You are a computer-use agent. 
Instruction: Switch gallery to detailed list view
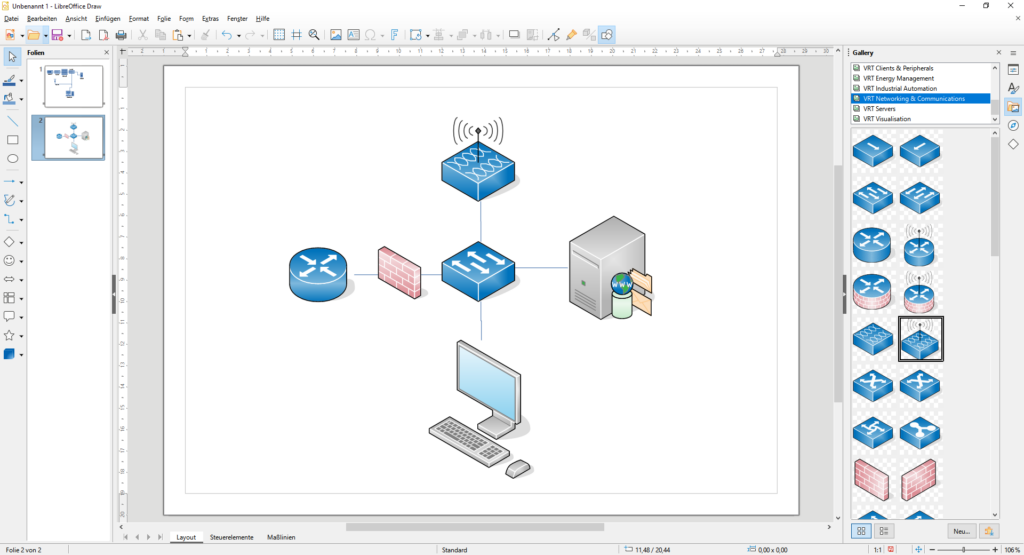[x=884, y=531]
